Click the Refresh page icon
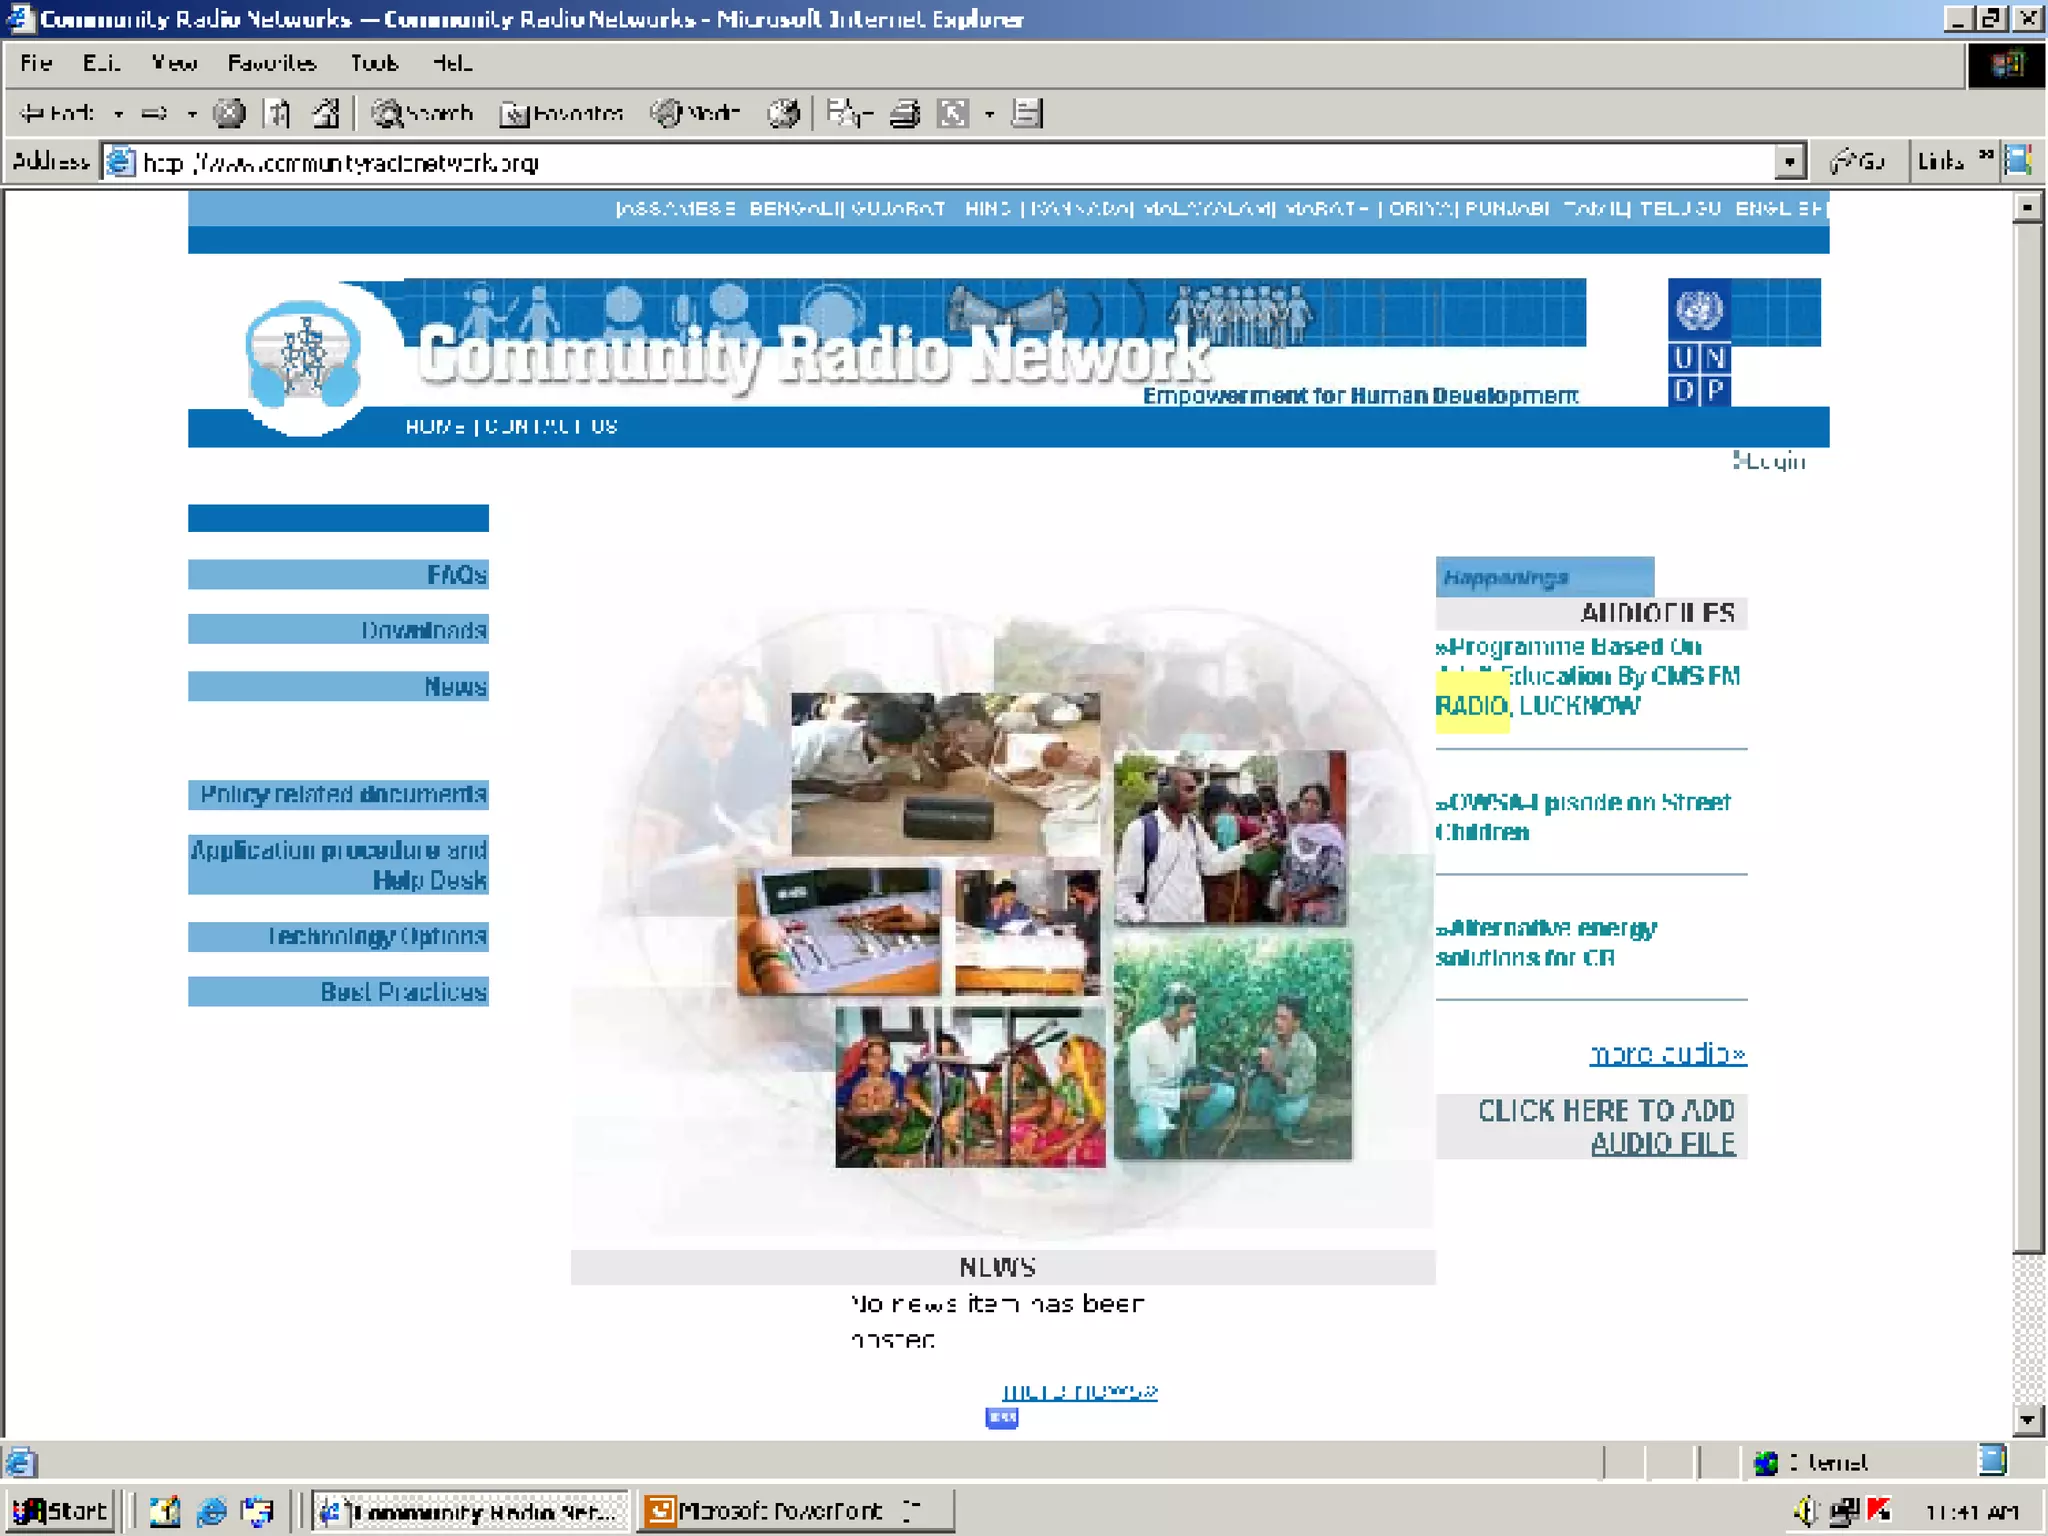This screenshot has height=1536, width=2048. tap(279, 114)
